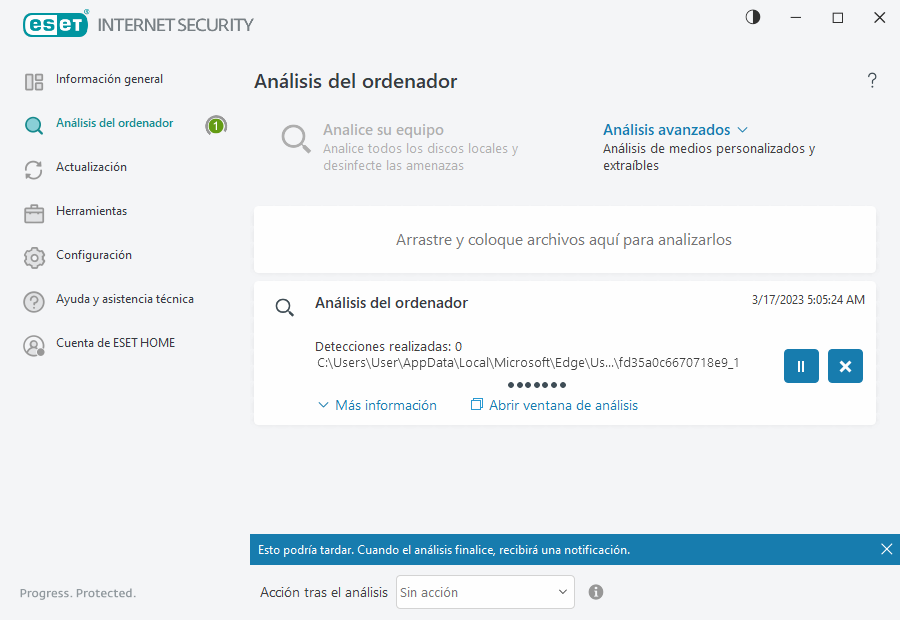Image resolution: width=900 pixels, height=620 pixels.
Task: Toggle the dark mode contrast switch
Action: pyautogui.click(x=752, y=17)
